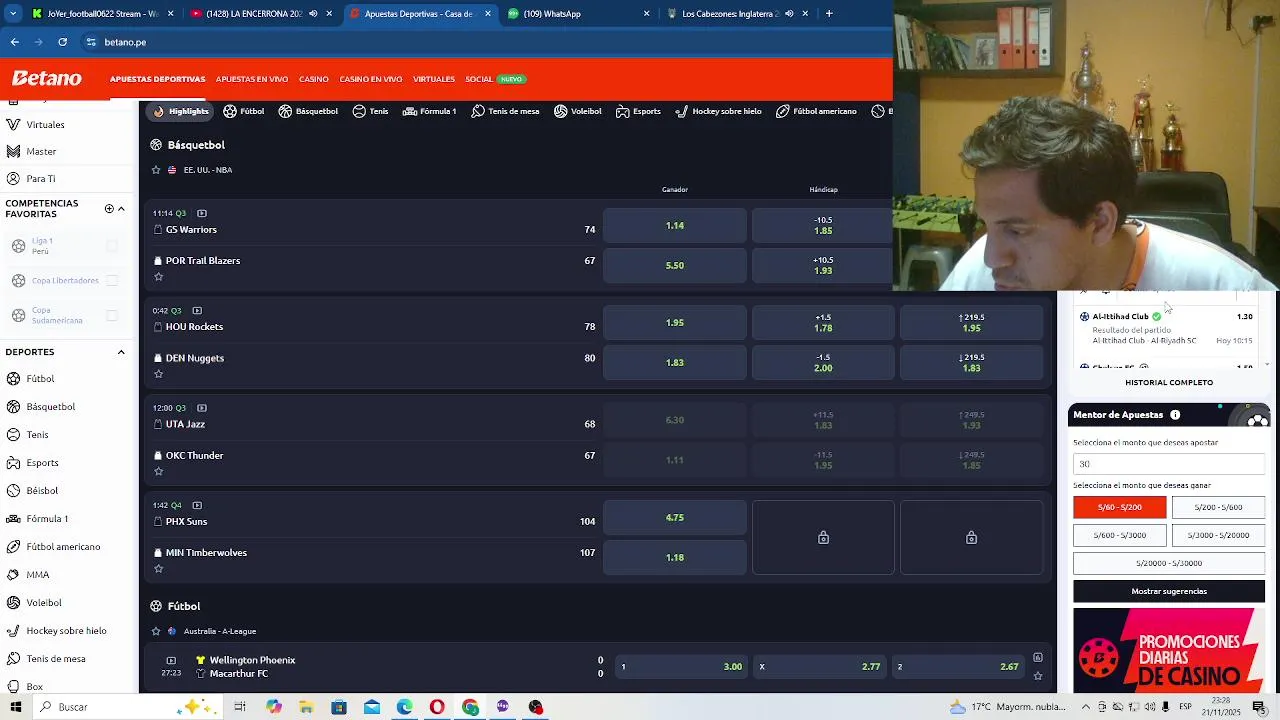Viewport: 1280px width, 720px height.
Task: Bet on MIN Timberwolves winner at 1.18
Action: coord(675,557)
